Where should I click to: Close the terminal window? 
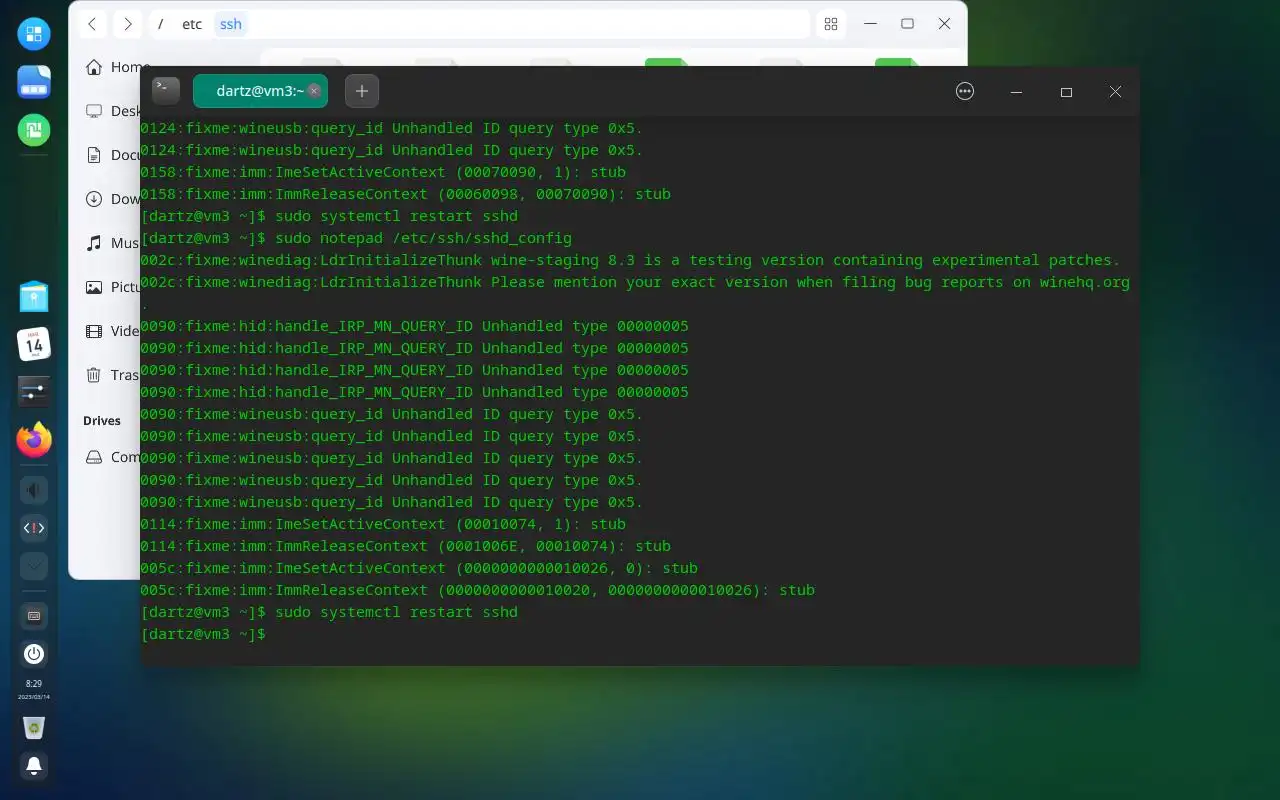1115,92
